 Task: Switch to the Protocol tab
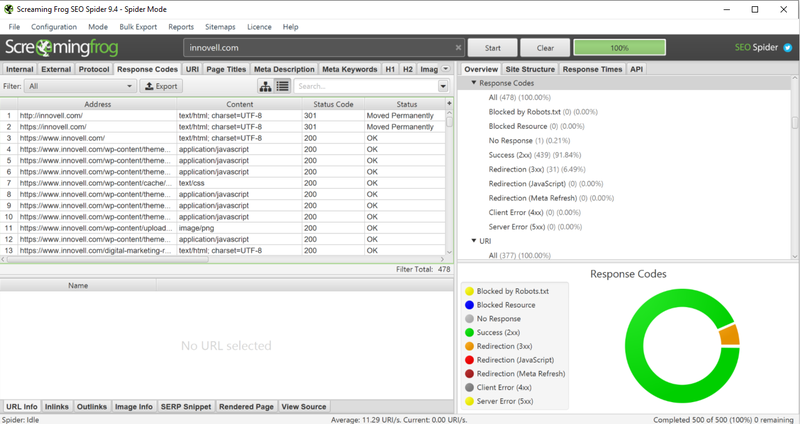[x=94, y=69]
